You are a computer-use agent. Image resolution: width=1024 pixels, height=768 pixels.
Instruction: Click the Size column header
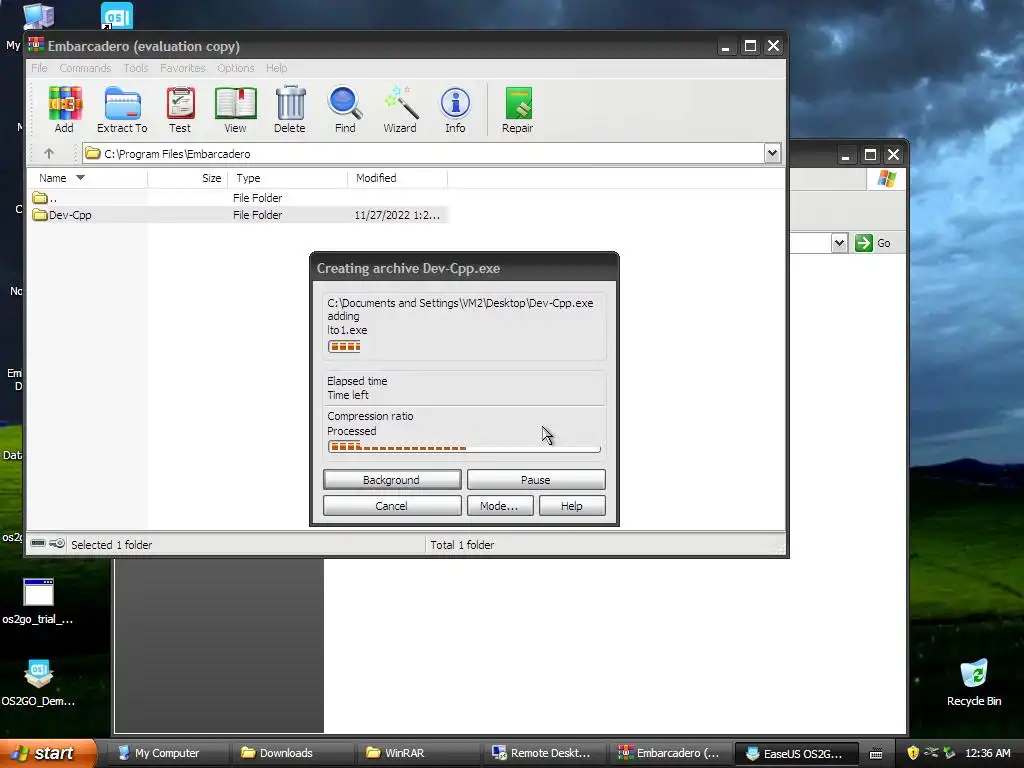187,178
